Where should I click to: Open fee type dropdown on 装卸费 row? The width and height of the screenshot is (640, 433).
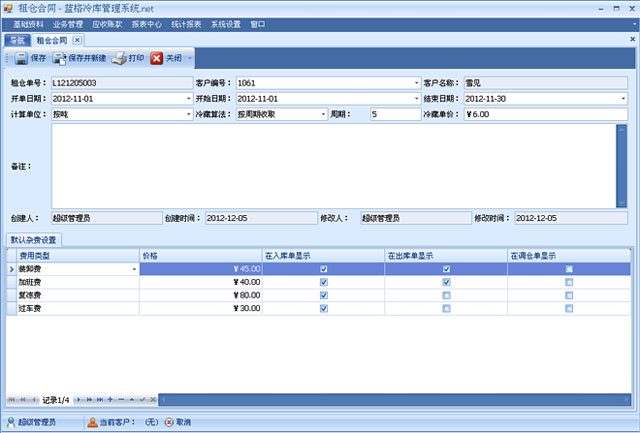[134, 269]
